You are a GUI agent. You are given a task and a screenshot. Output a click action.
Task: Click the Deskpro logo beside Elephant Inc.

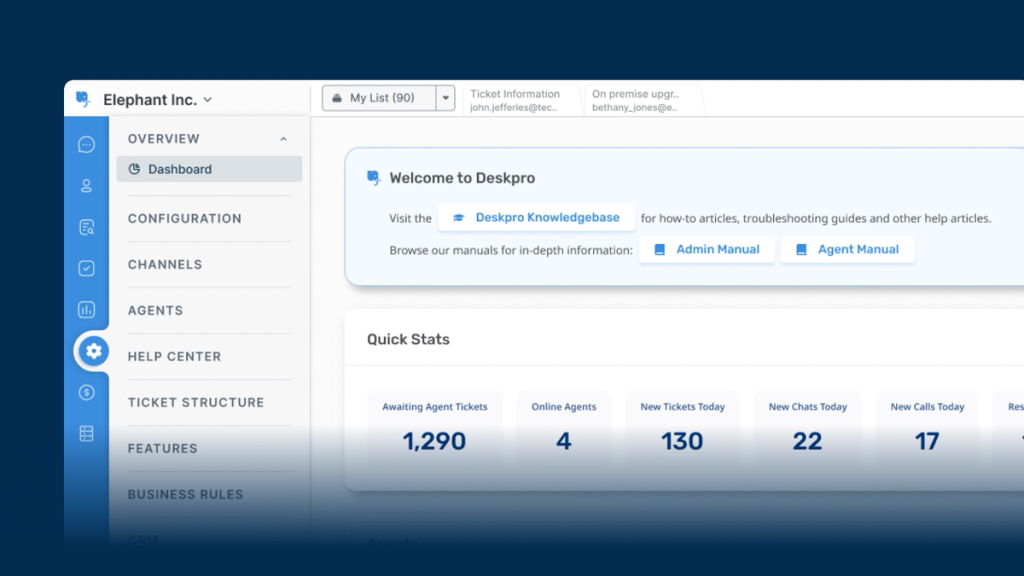tap(83, 99)
